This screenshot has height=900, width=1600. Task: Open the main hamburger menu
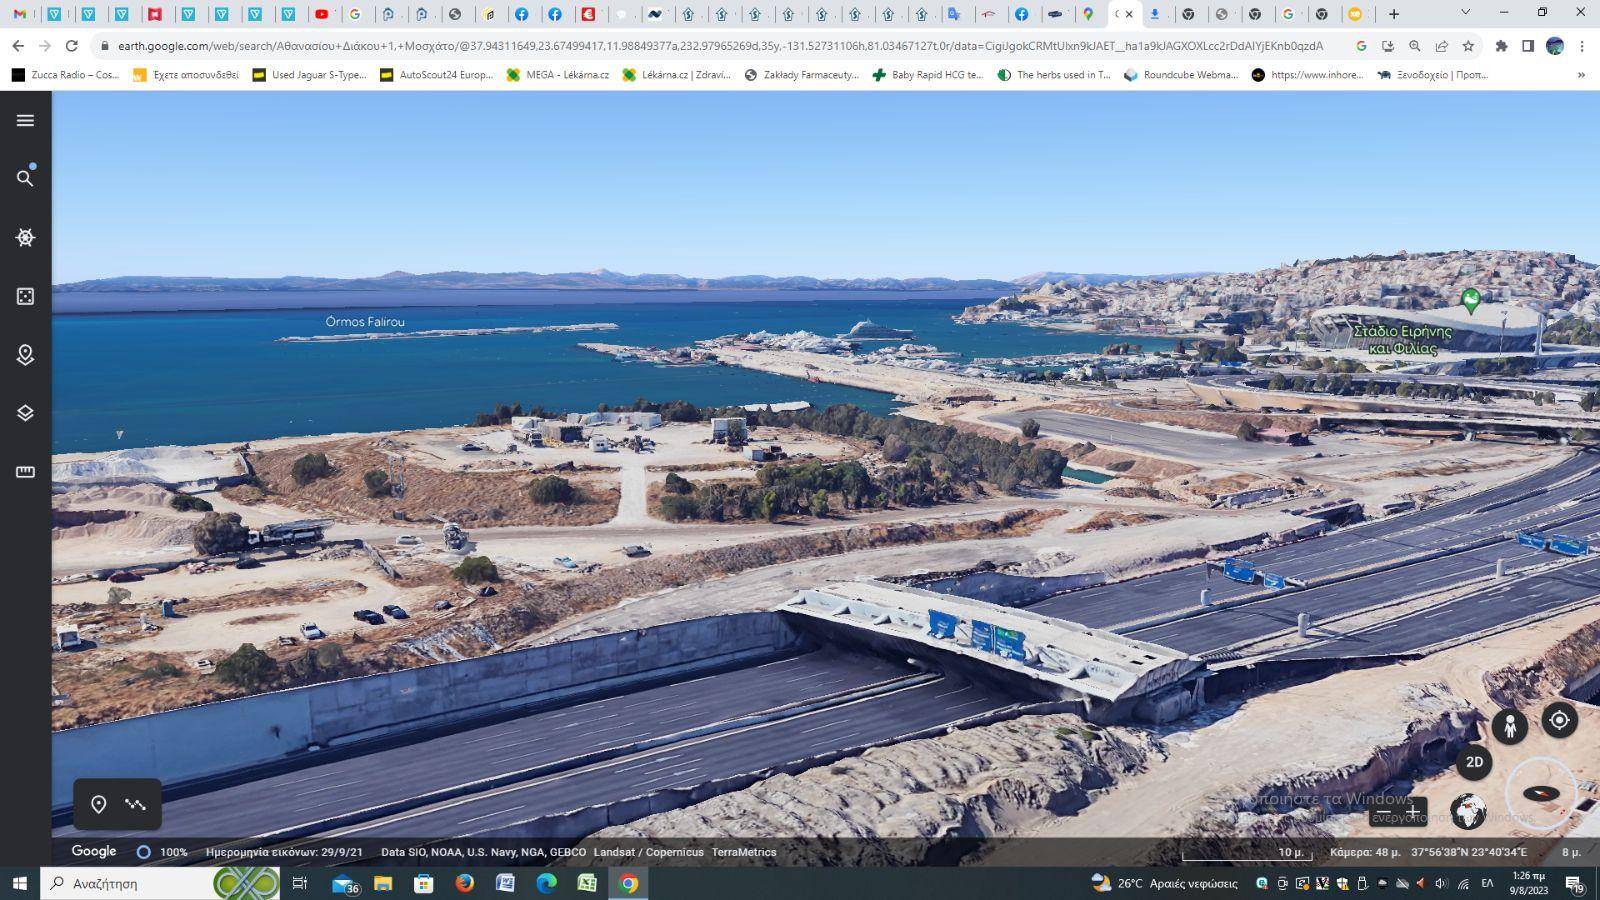[25, 120]
